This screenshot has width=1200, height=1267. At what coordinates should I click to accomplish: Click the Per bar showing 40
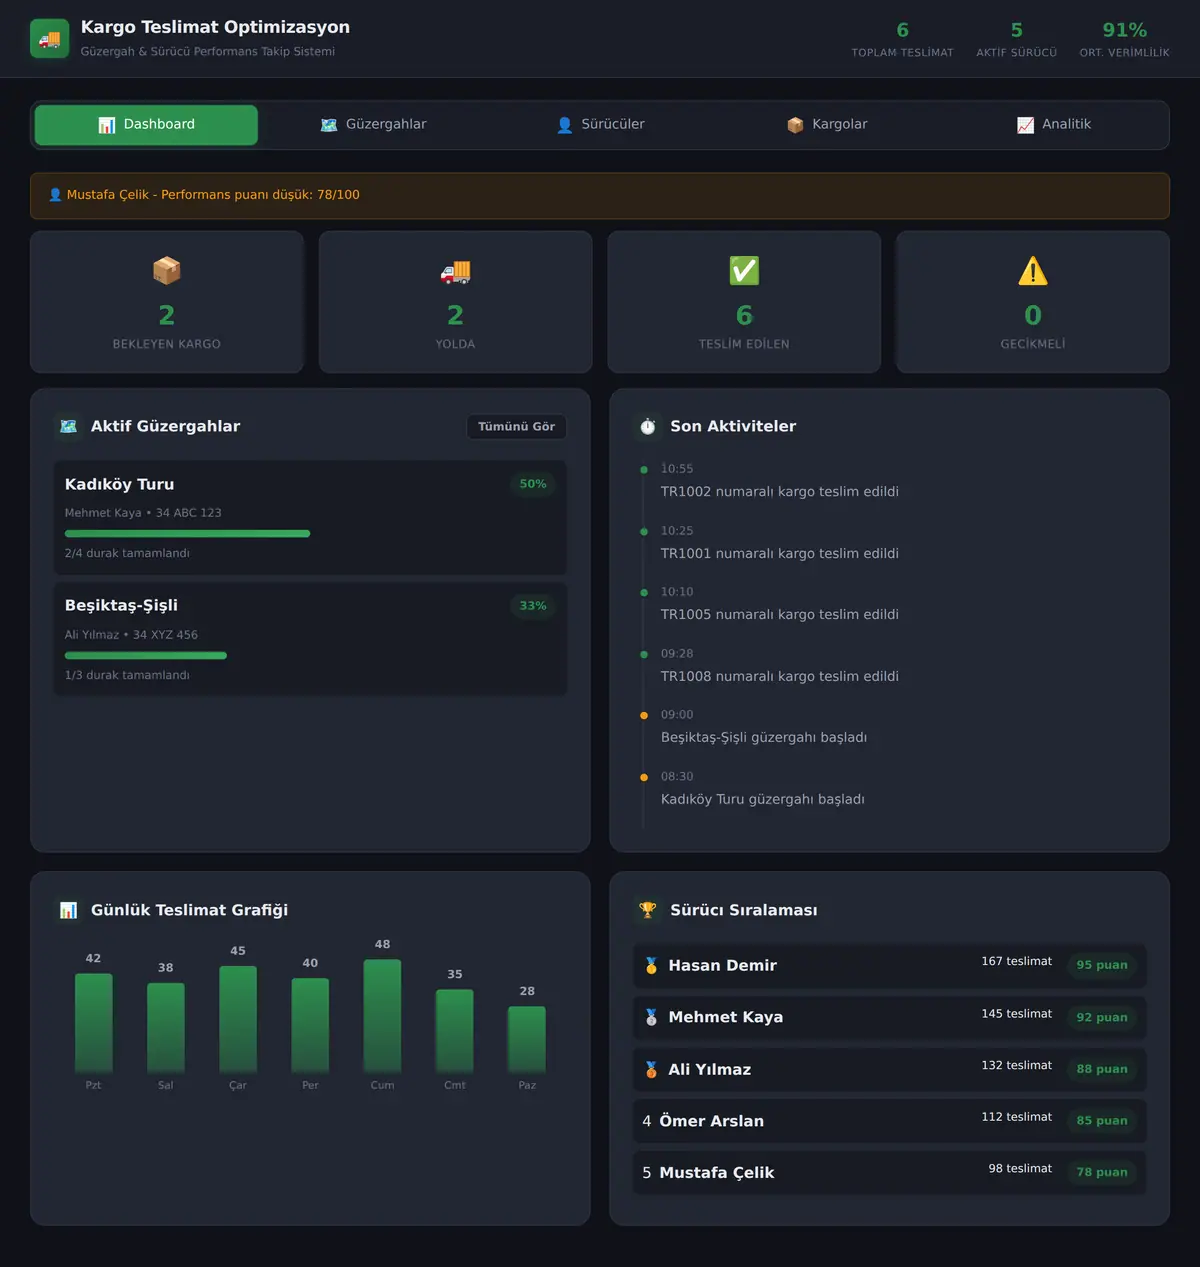(310, 1025)
